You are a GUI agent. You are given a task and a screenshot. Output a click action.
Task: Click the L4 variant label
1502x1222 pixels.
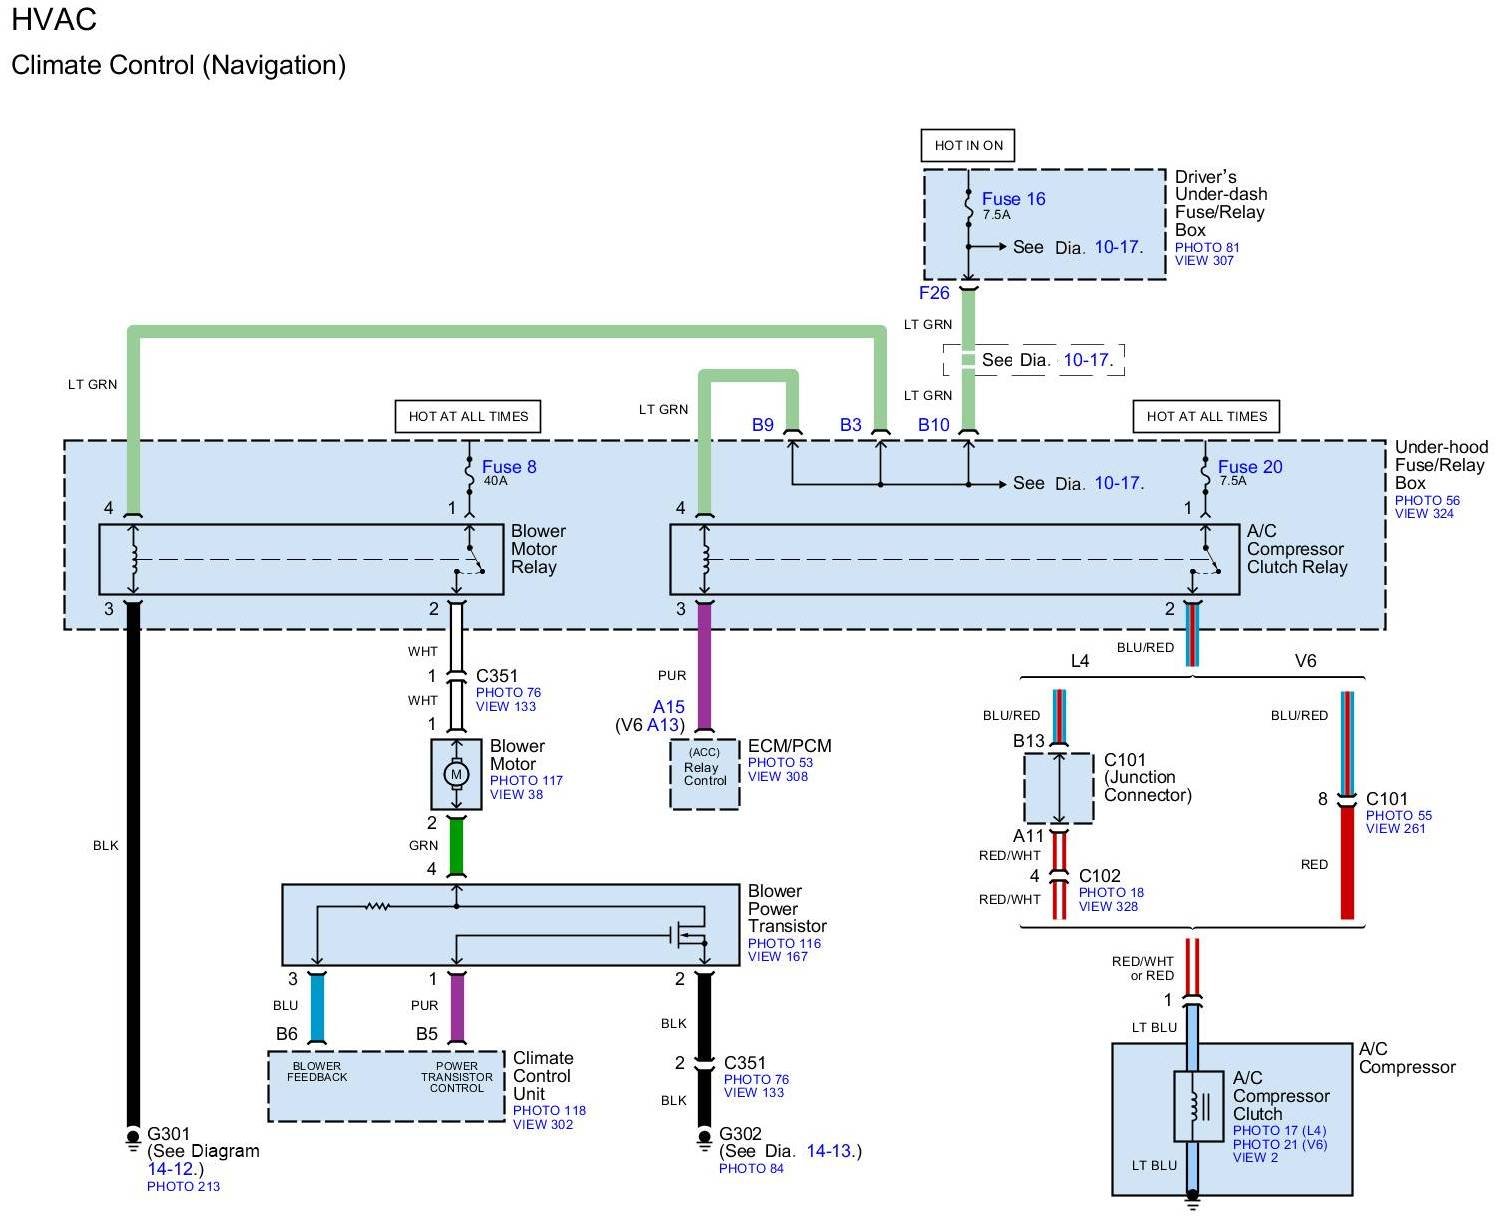(1079, 661)
